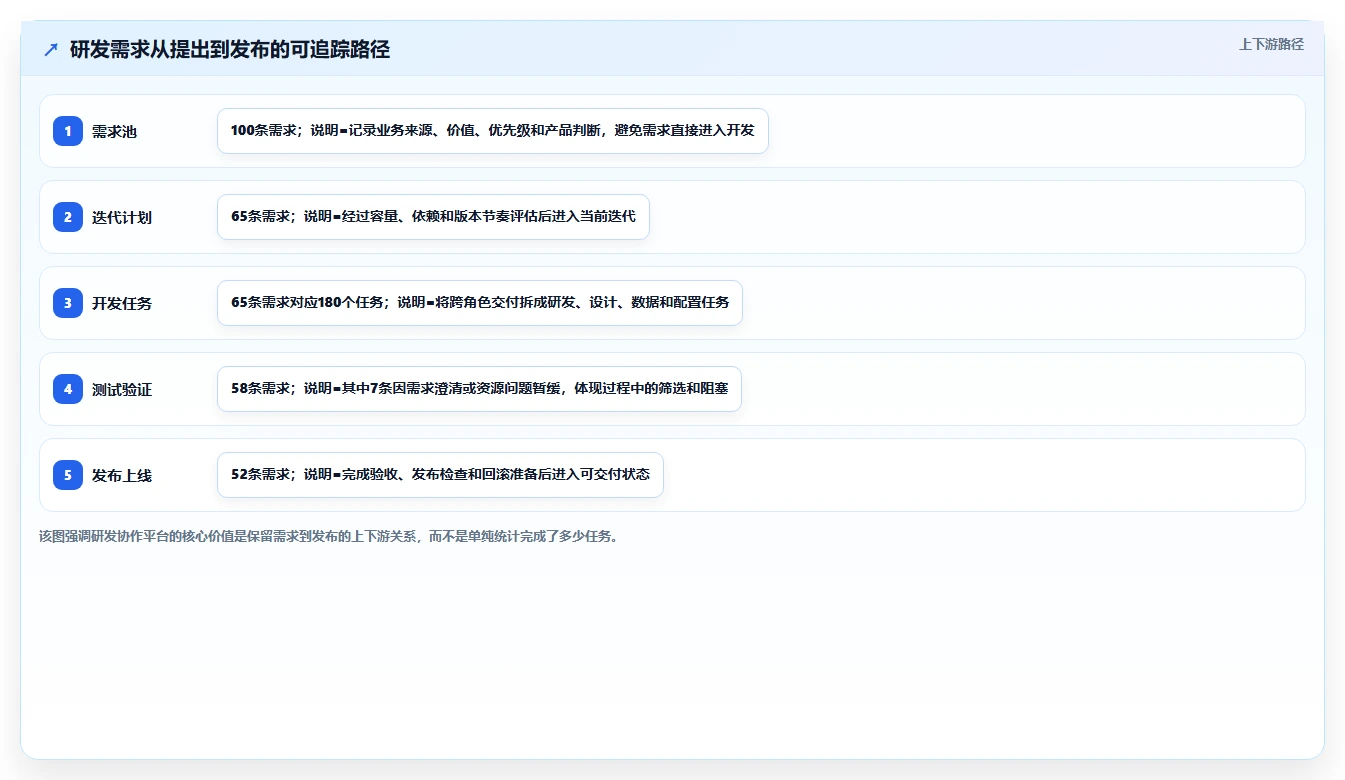
Task: Click the 需求池 stage label
Action: [114, 131]
